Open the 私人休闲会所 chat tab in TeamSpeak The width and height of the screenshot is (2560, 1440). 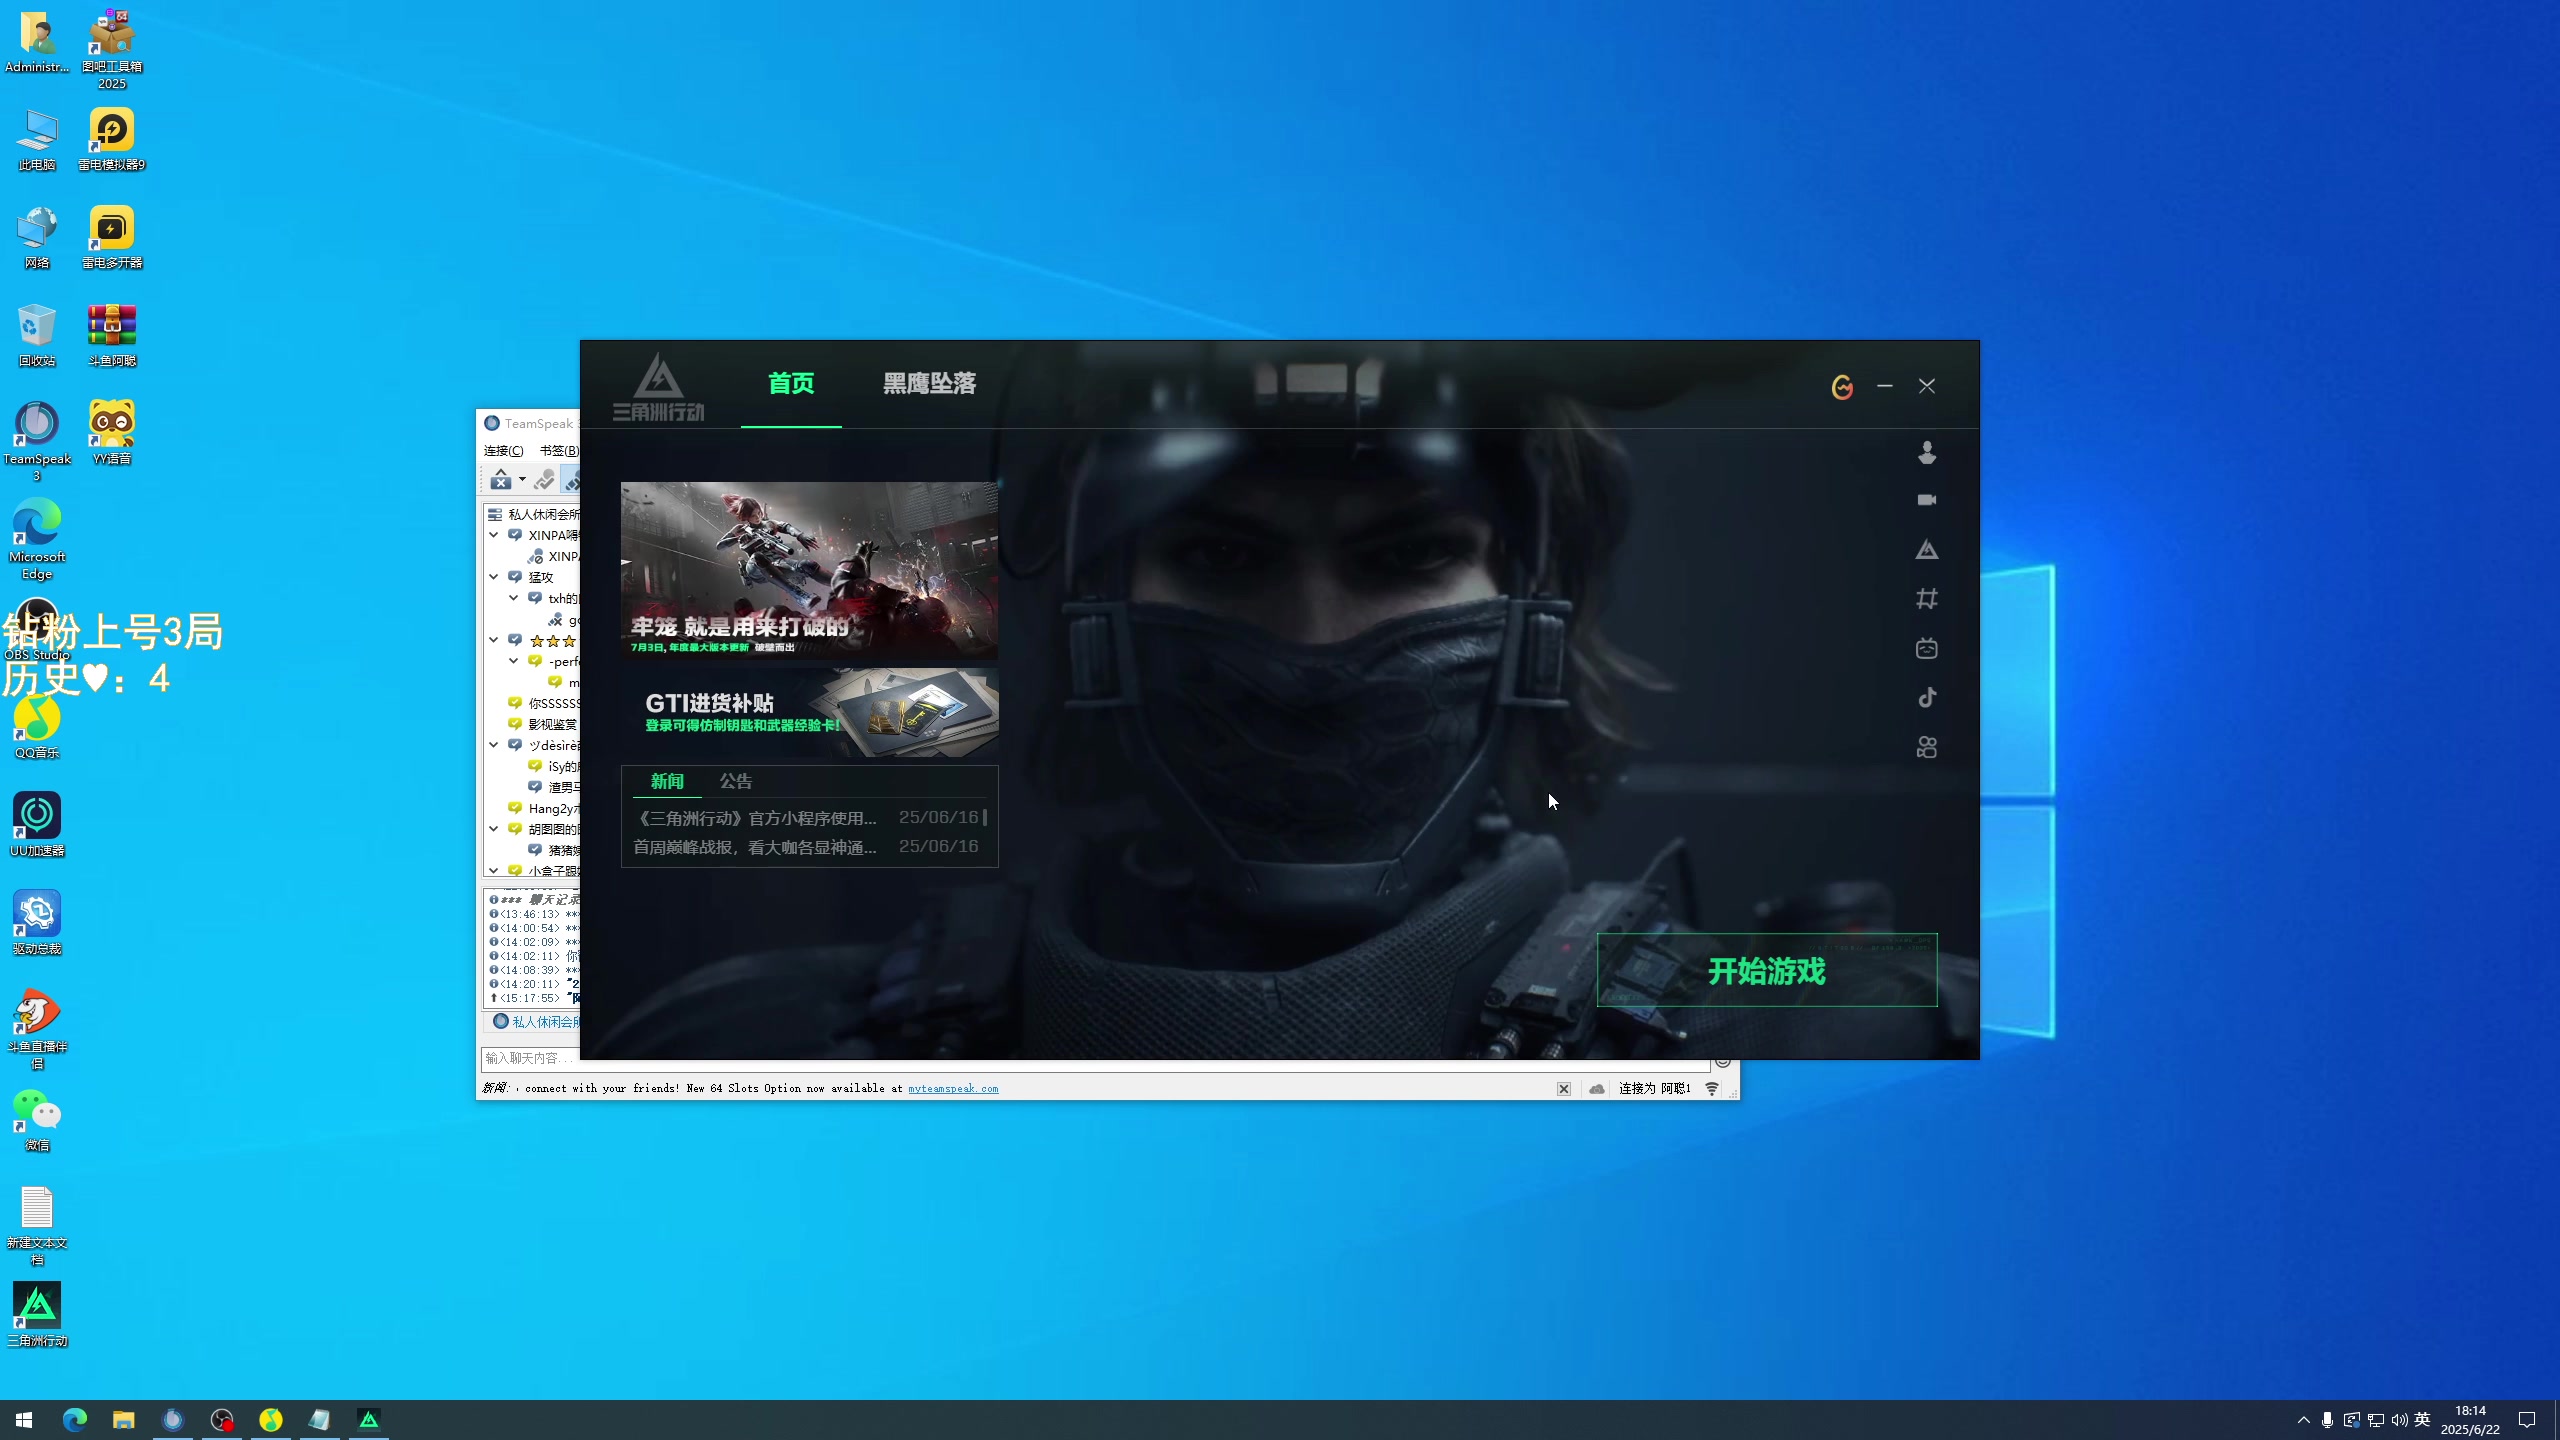(536, 1022)
